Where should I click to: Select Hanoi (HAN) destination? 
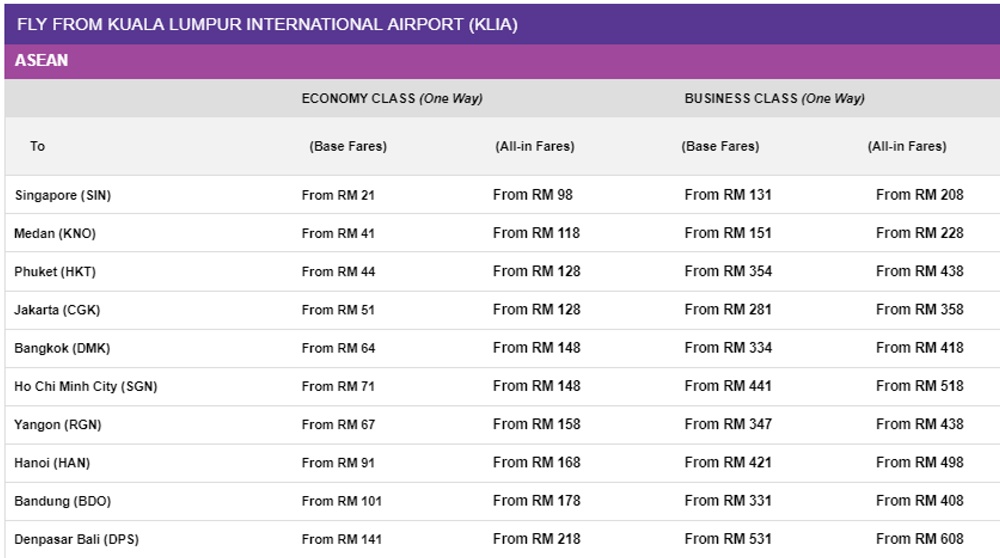pyautogui.click(x=52, y=463)
